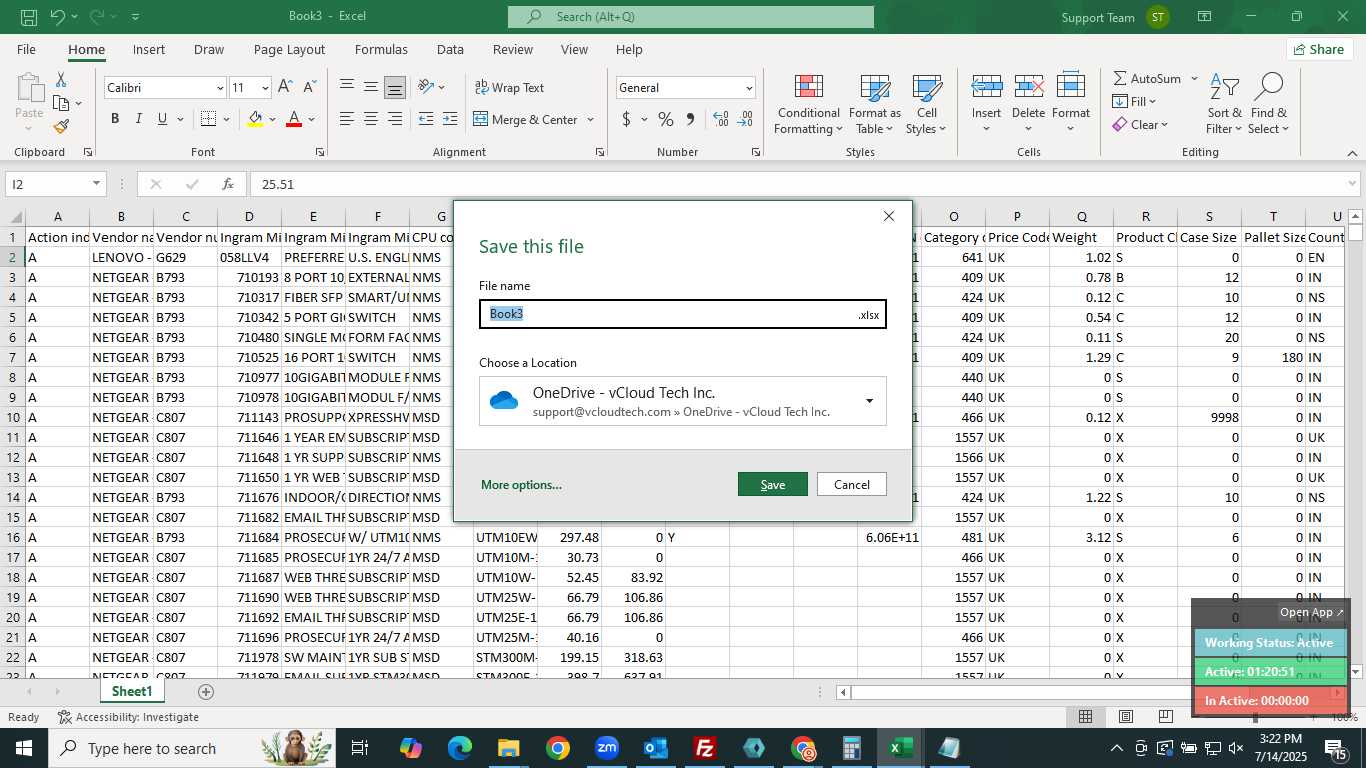Viewport: 1366px width, 768px height.
Task: Open Format as Table gallery
Action: [x=875, y=104]
